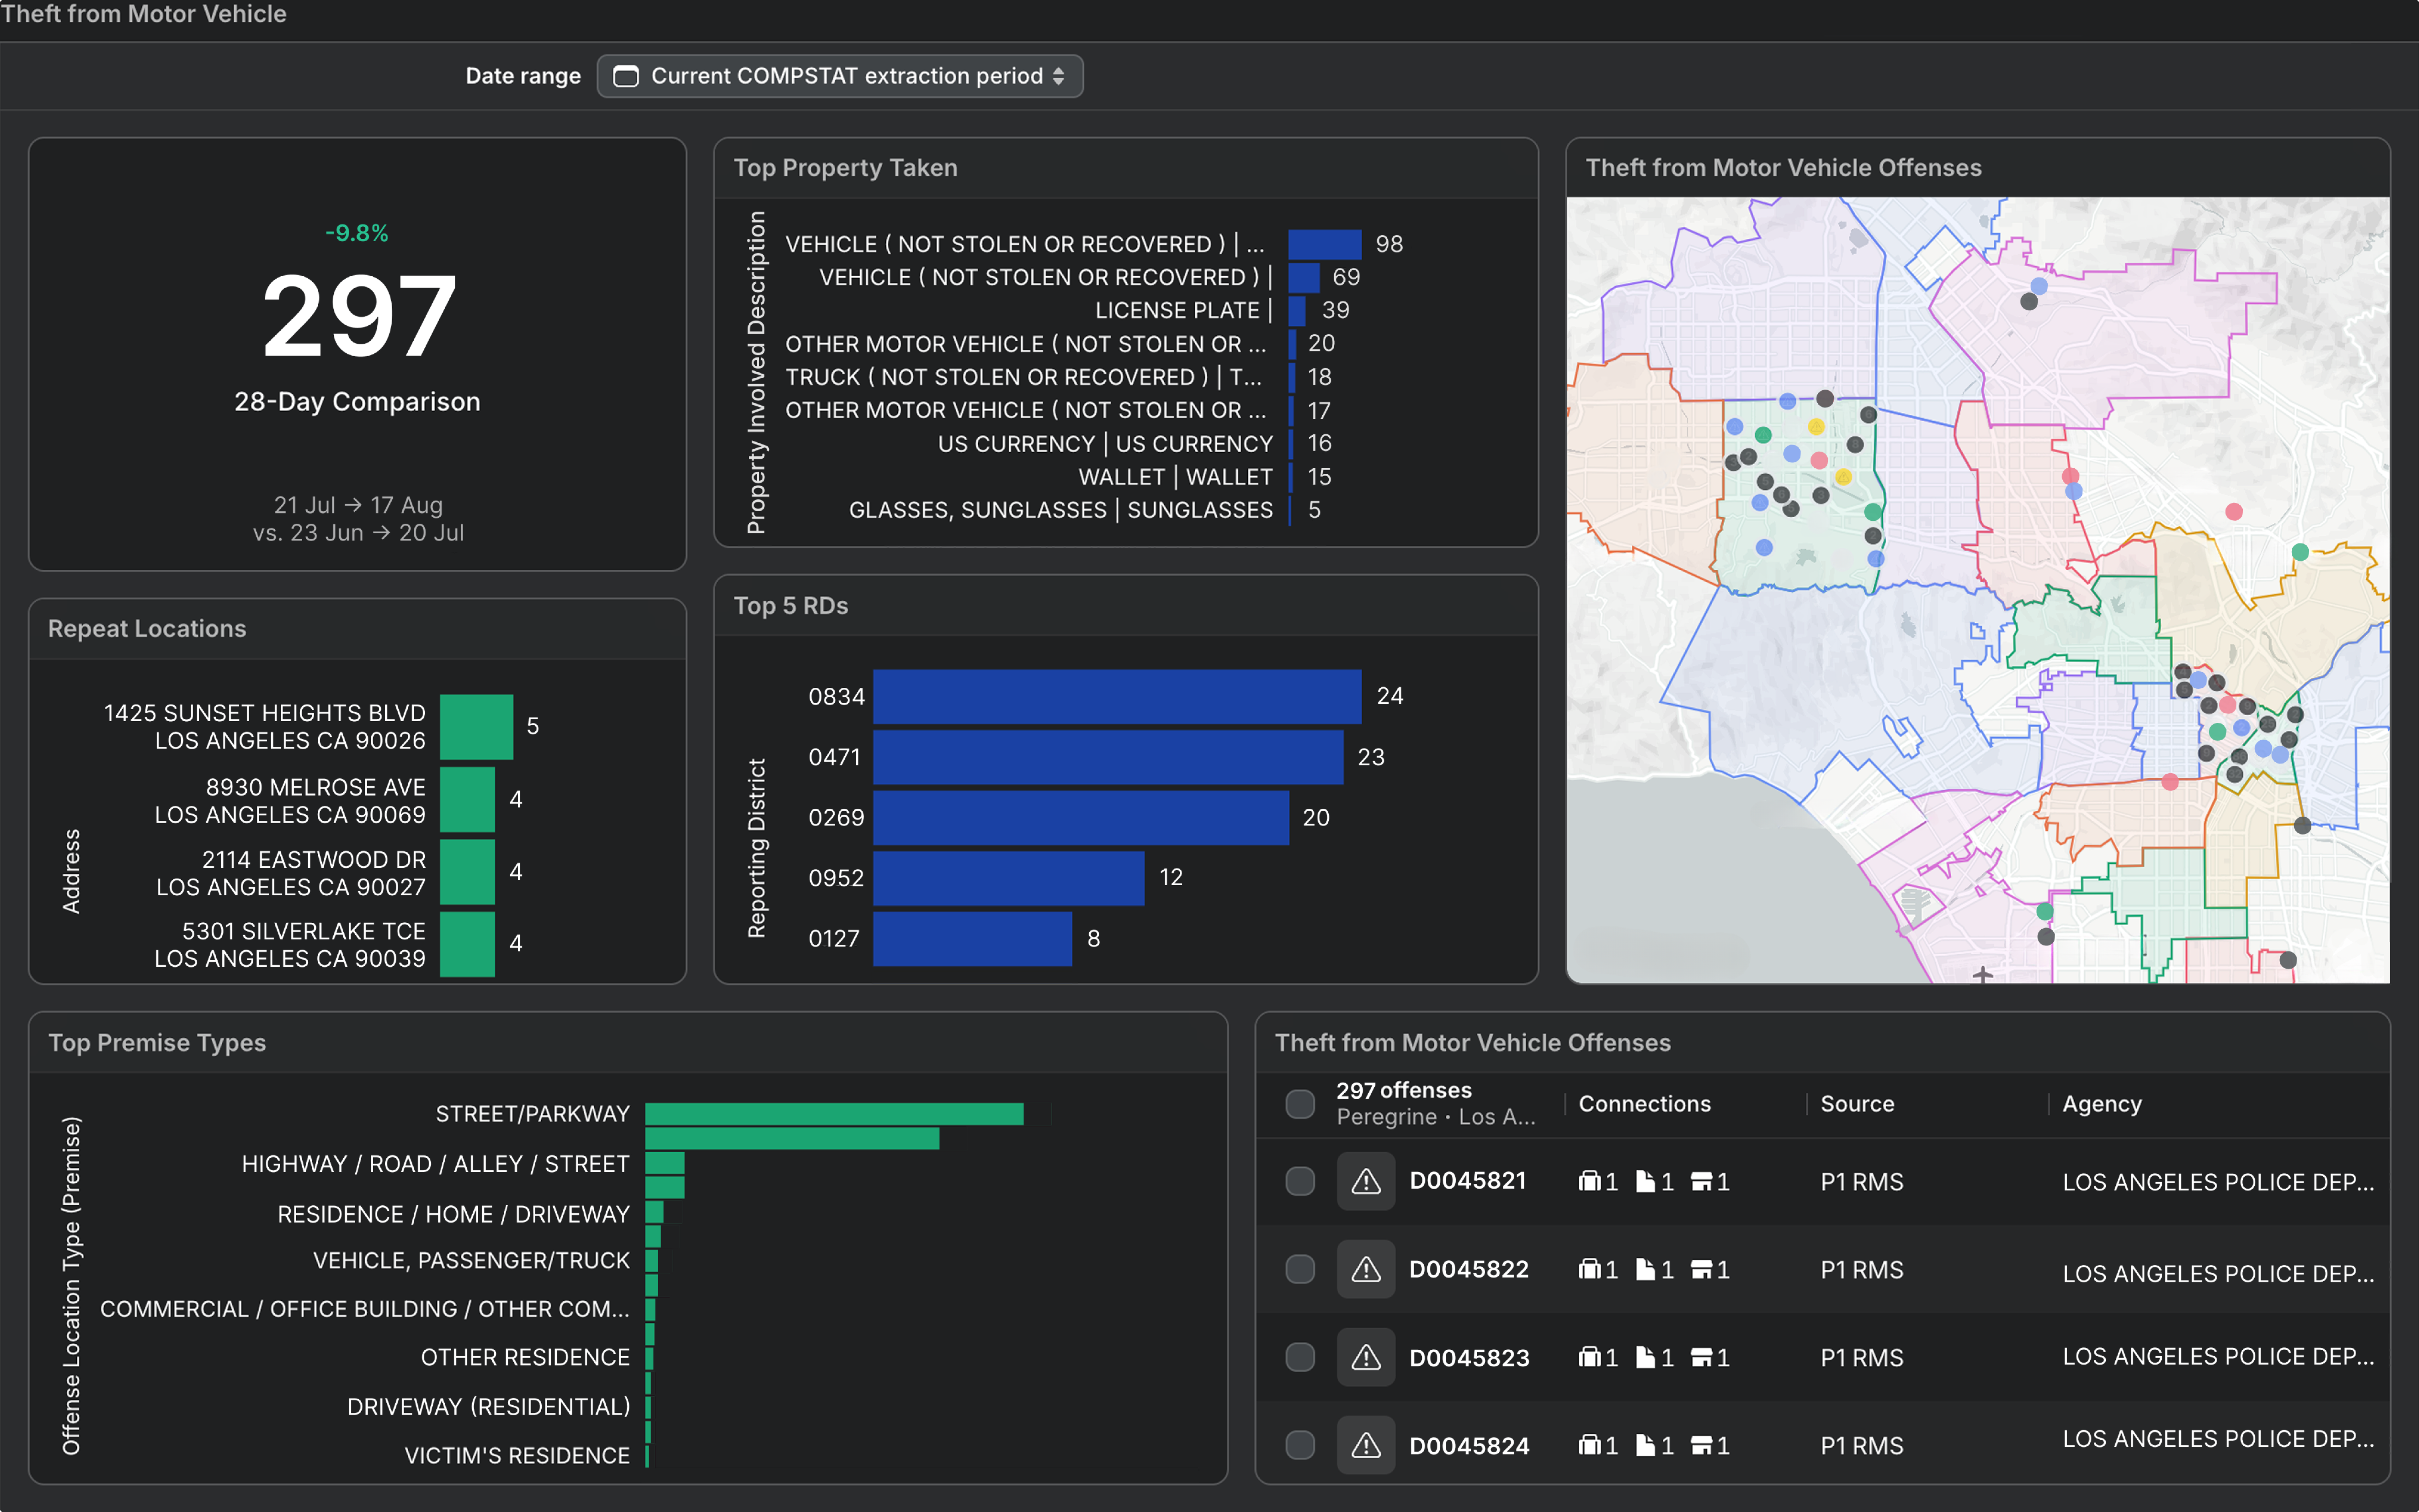
Task: Sort by the Source column header
Action: tap(1857, 1104)
